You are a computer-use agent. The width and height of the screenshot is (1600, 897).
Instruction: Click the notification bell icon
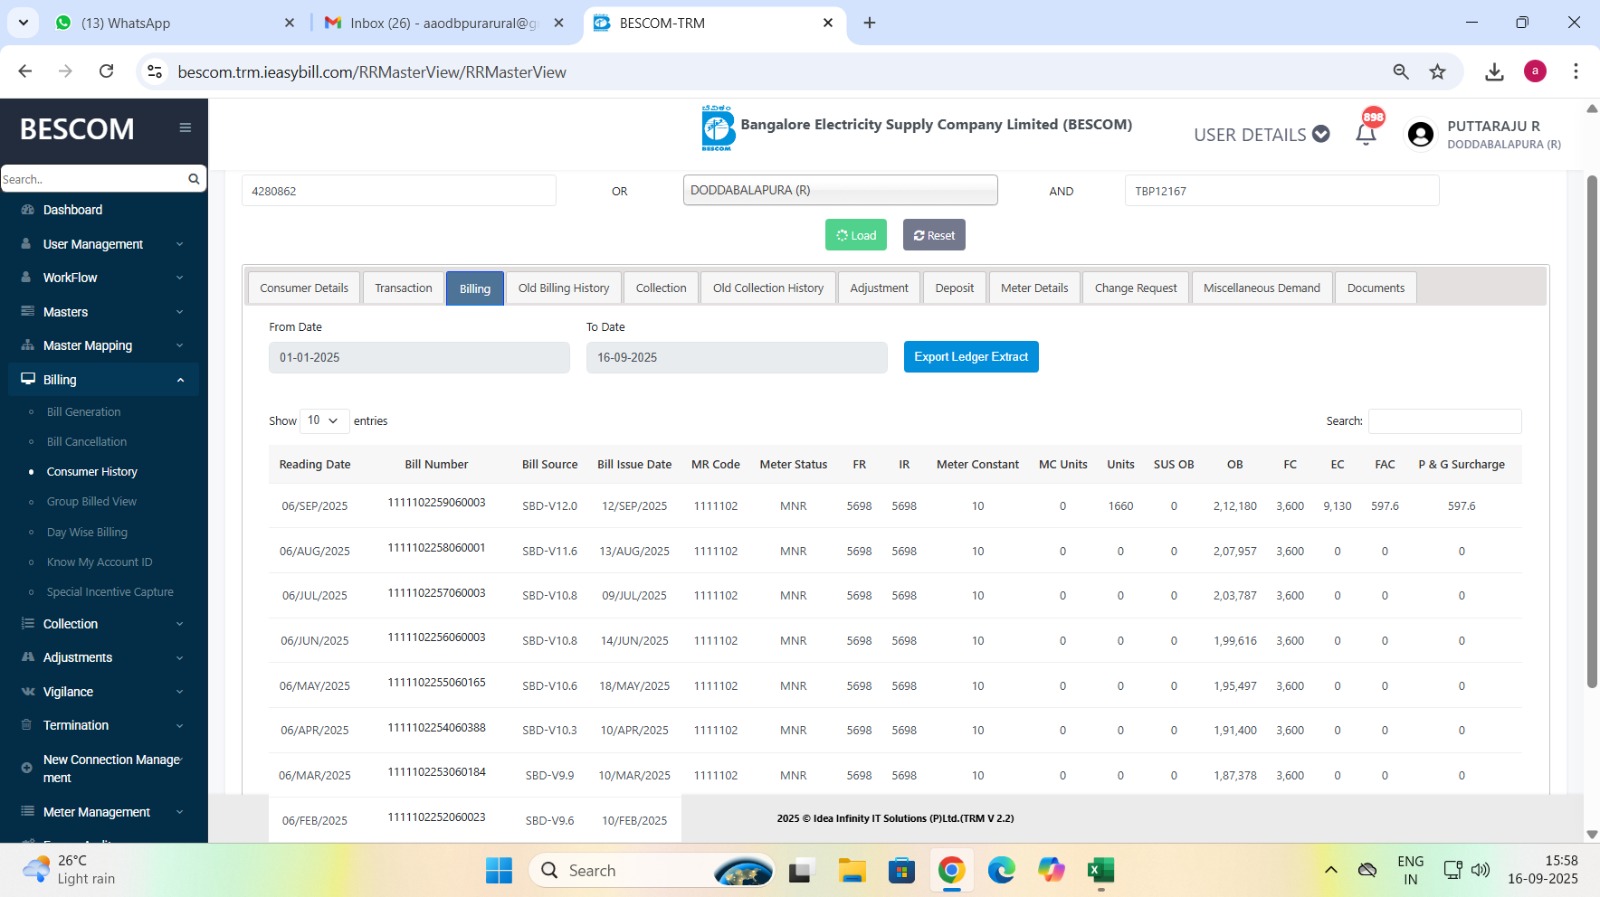(1366, 134)
